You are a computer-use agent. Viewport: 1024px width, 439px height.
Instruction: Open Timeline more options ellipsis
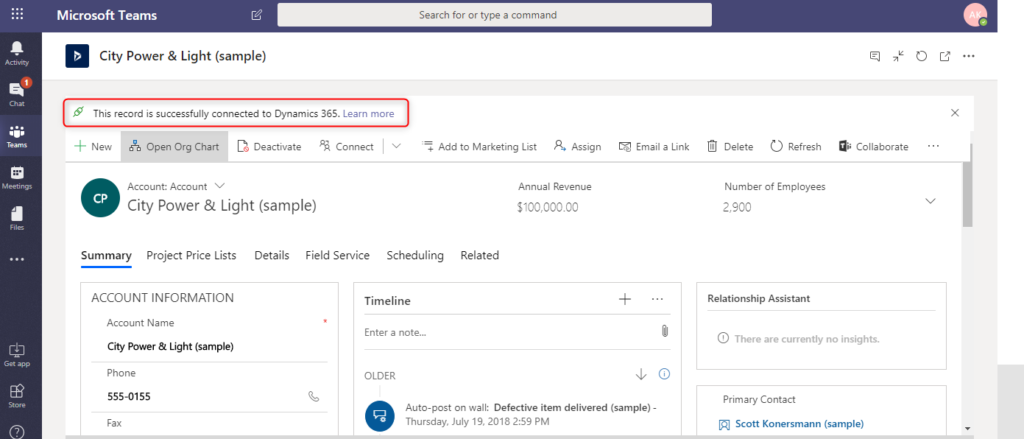pyautogui.click(x=658, y=299)
